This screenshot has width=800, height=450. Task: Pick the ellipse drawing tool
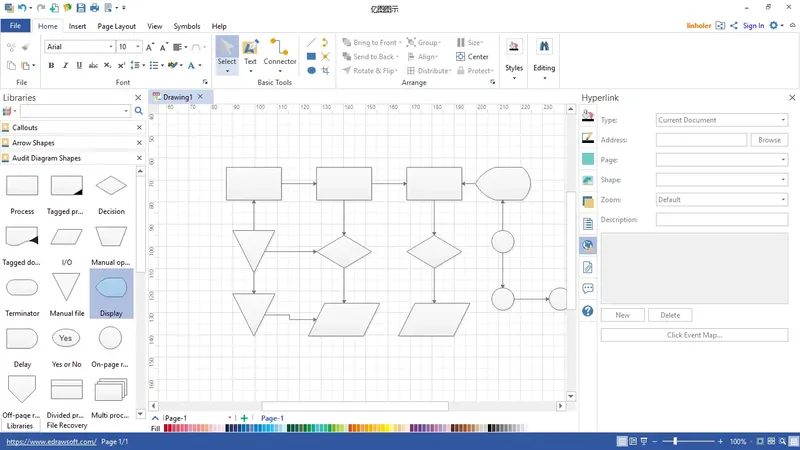[x=311, y=70]
